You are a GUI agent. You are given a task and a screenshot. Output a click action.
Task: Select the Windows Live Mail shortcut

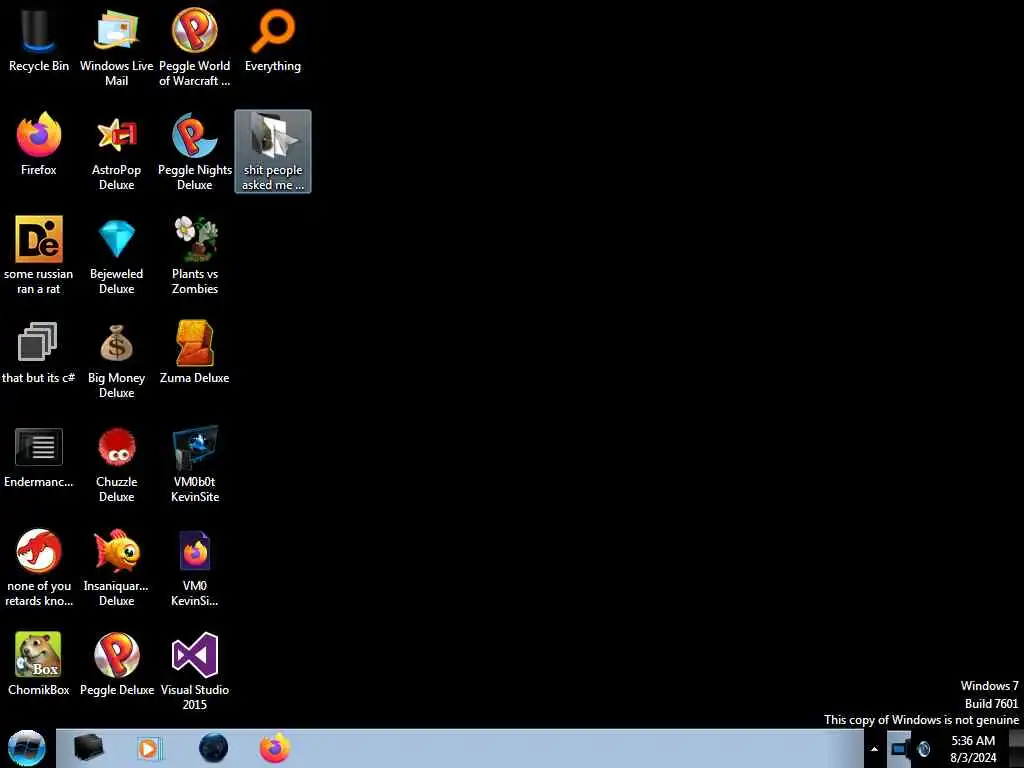(x=116, y=31)
